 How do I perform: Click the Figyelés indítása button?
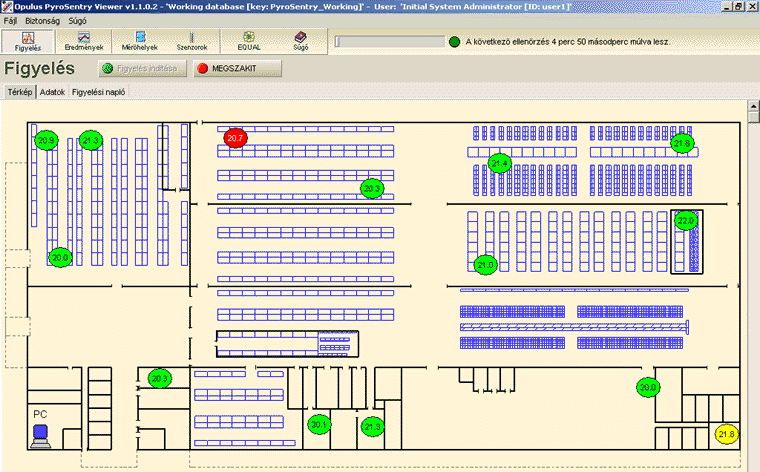point(140,69)
